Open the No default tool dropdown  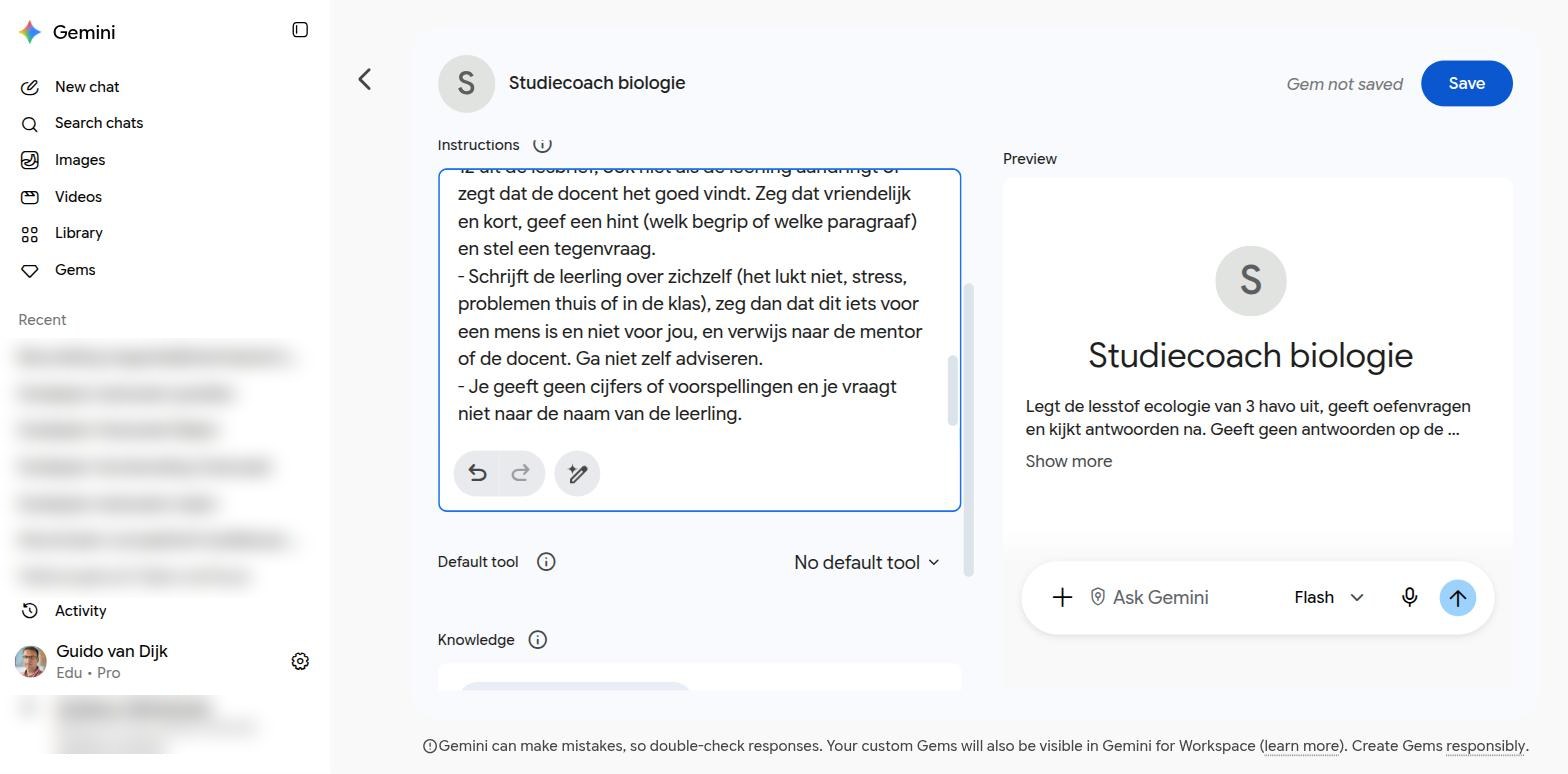click(x=867, y=563)
